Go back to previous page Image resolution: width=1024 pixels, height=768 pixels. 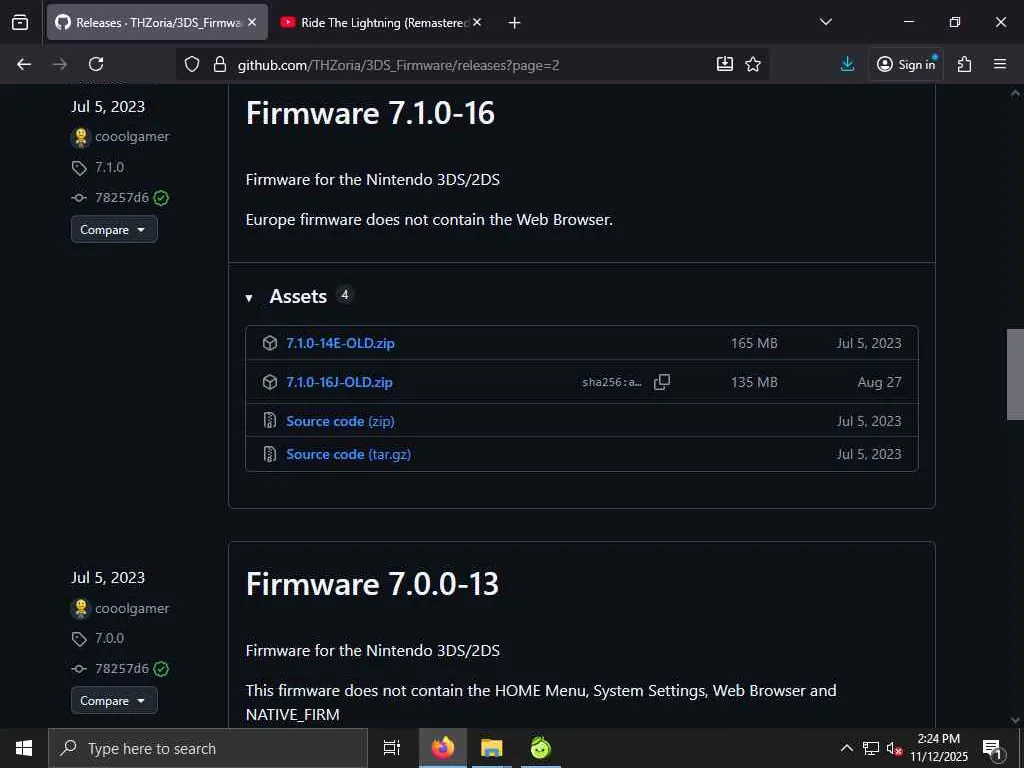click(24, 64)
